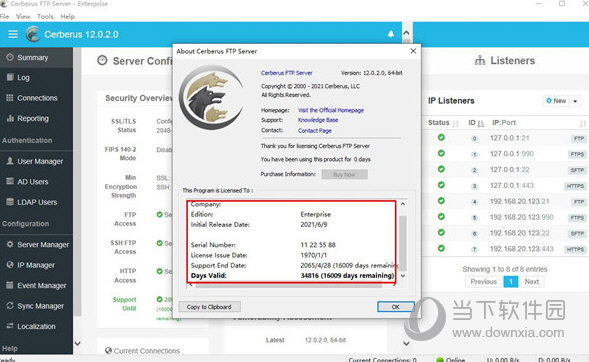Open IP Manager
This screenshot has width=589, height=362.
click(36, 265)
